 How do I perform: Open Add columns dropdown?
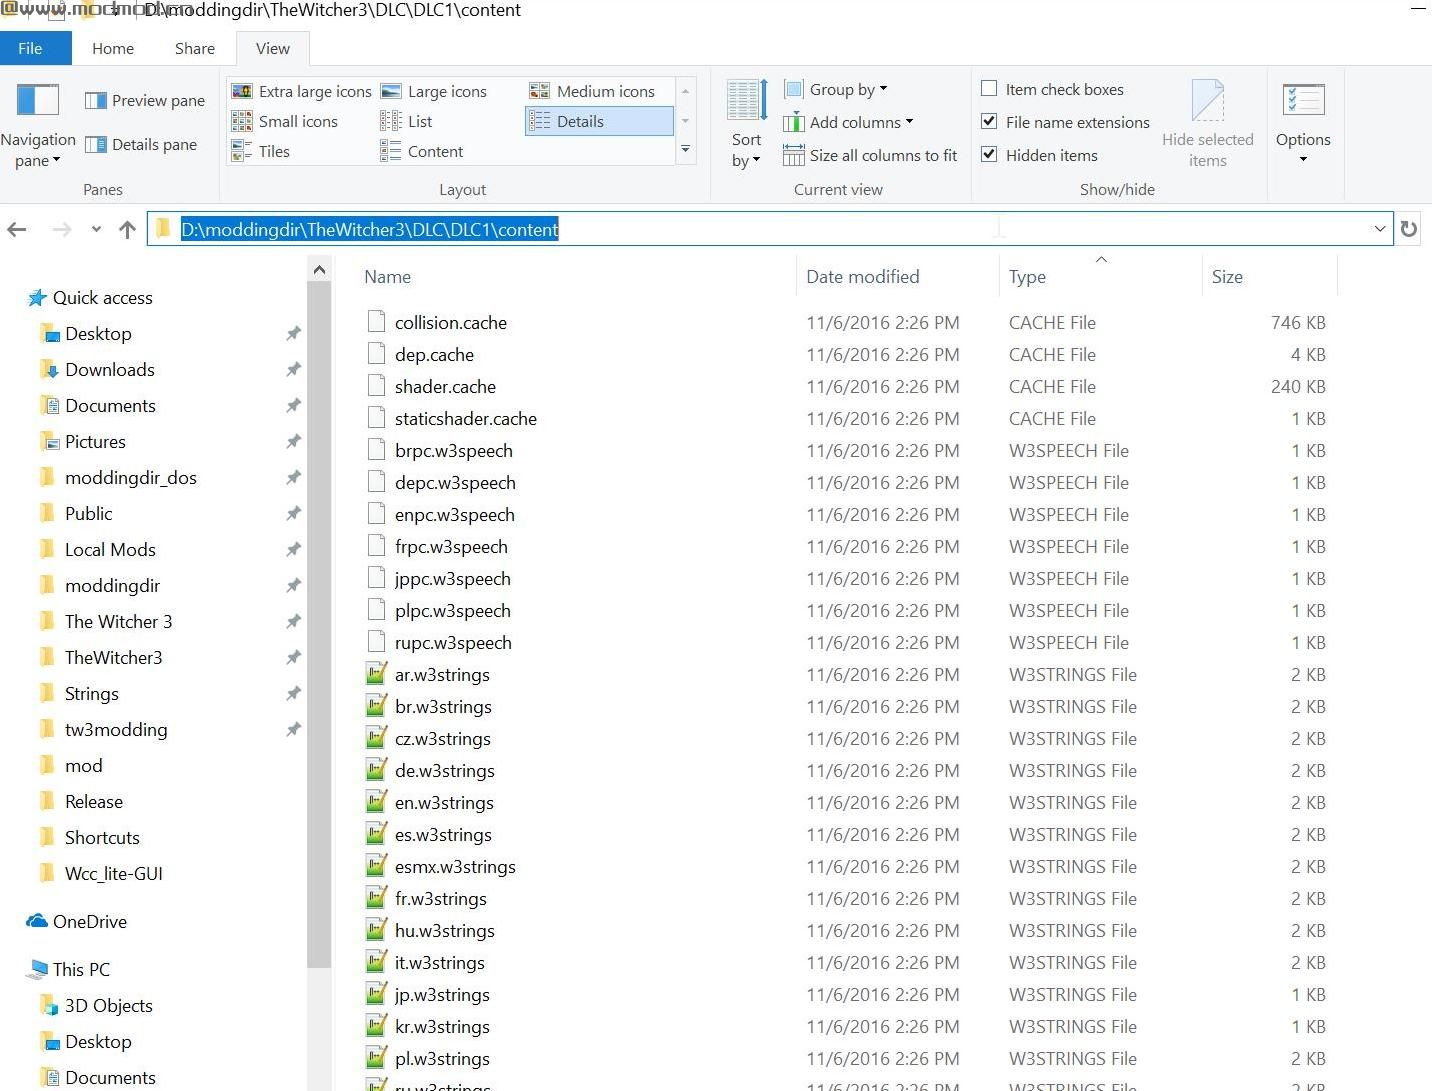[x=848, y=122]
